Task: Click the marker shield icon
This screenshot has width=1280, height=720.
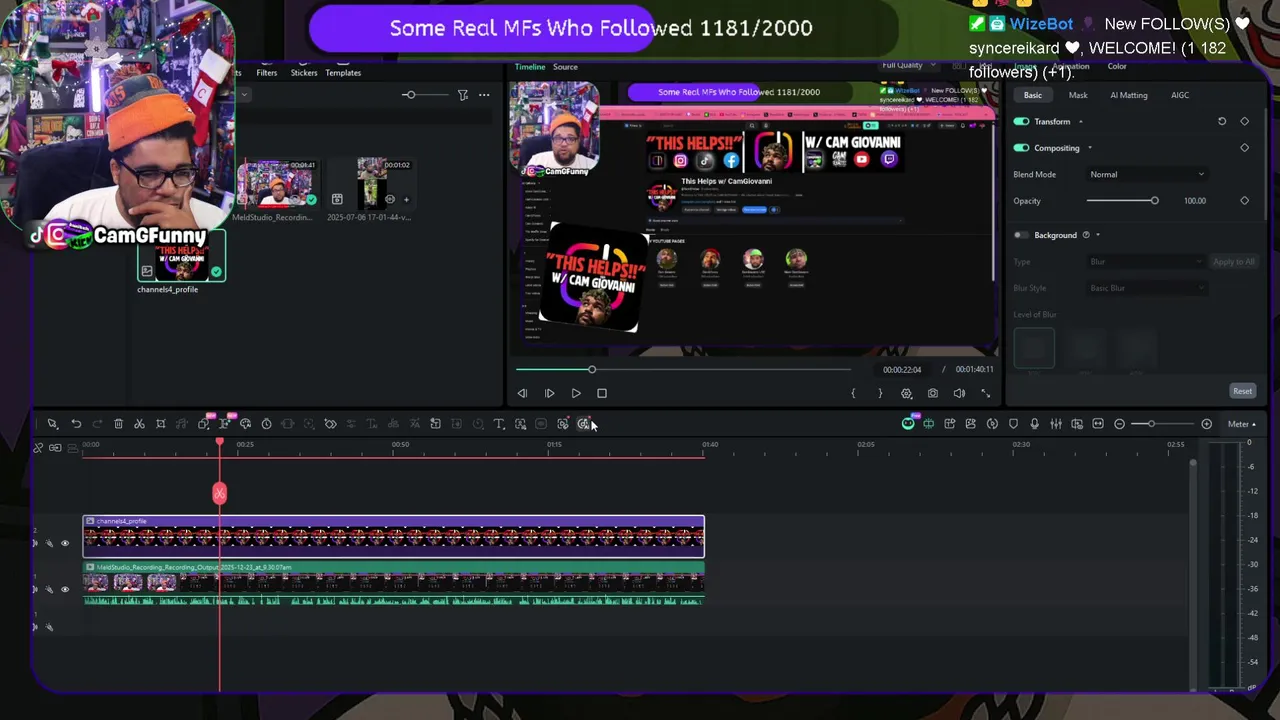Action: click(x=1013, y=424)
